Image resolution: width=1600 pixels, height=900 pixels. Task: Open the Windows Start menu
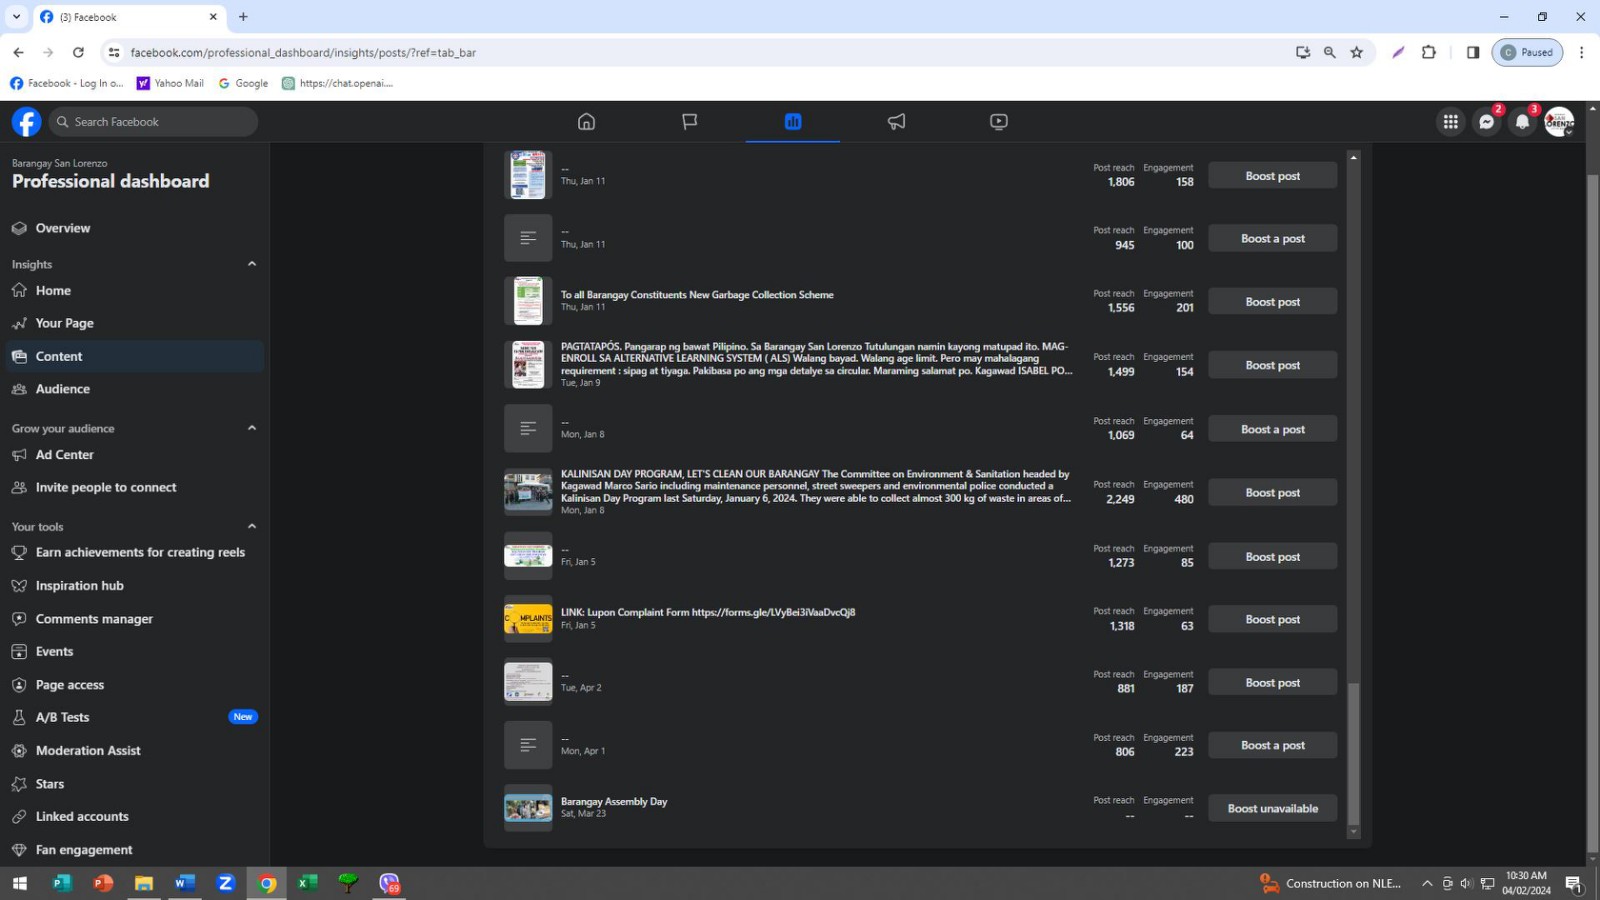point(19,883)
